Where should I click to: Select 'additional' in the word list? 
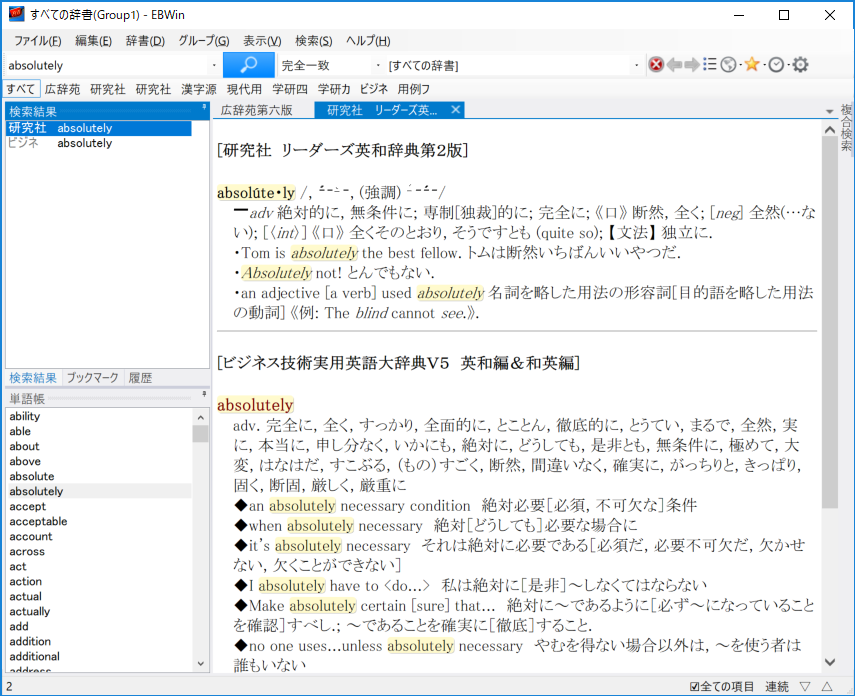point(100,657)
